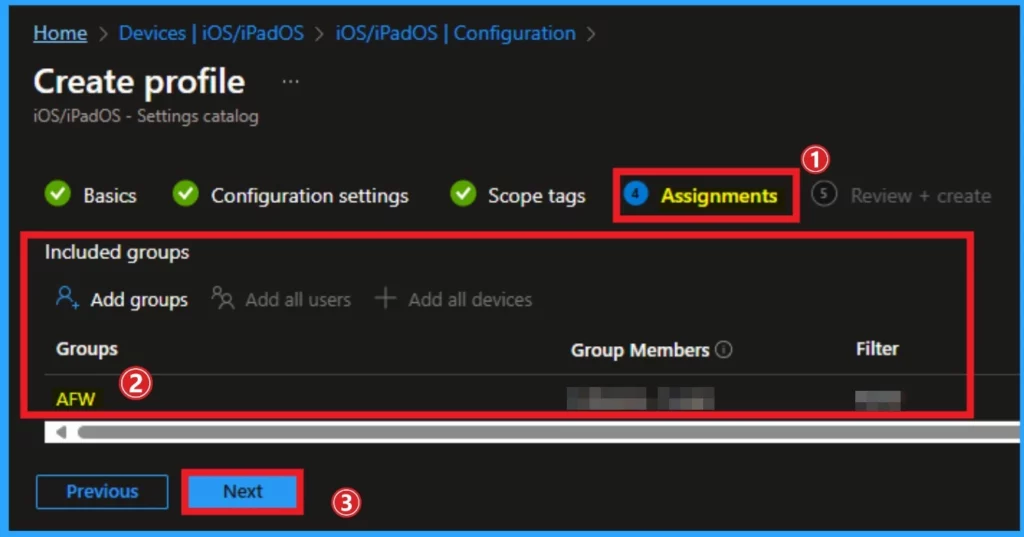The width and height of the screenshot is (1024, 537).
Task: Open the Review + create step
Action: (x=920, y=195)
